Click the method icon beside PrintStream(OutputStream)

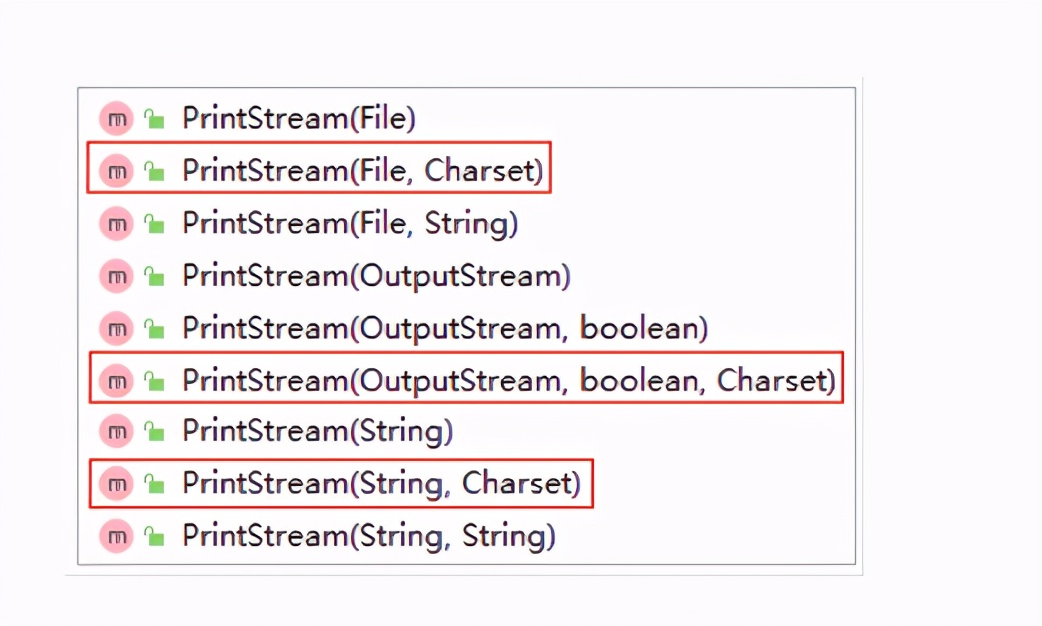pos(116,275)
